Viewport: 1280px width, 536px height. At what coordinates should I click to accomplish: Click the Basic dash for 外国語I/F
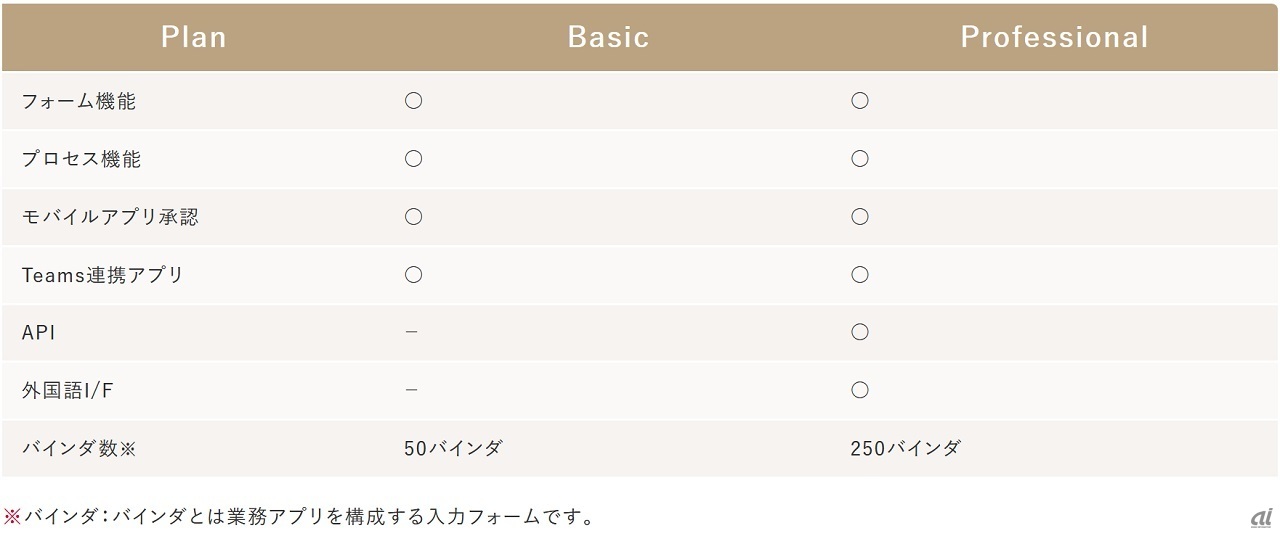[411, 390]
